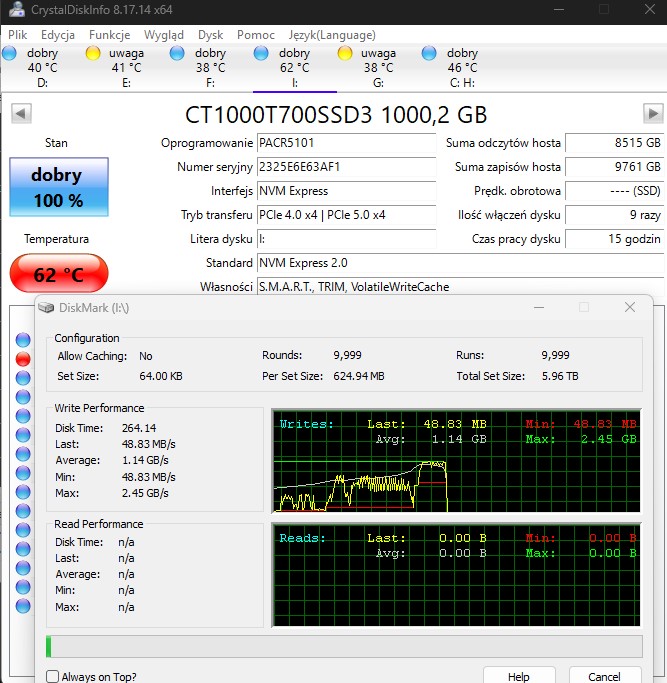This screenshot has width=667, height=683.
Task: Go to previous disk with left arrow
Action: coord(21,114)
